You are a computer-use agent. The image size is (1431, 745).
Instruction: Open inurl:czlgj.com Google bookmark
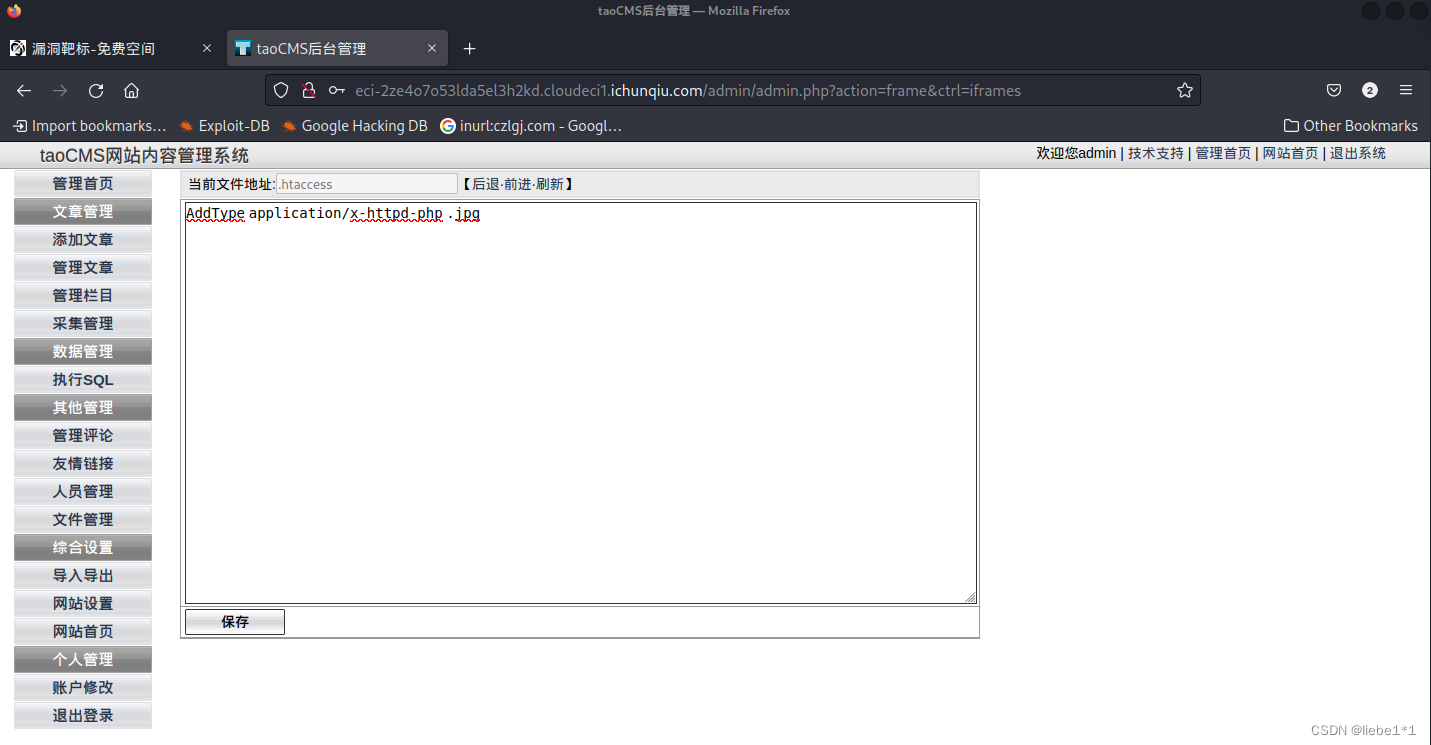coord(531,126)
